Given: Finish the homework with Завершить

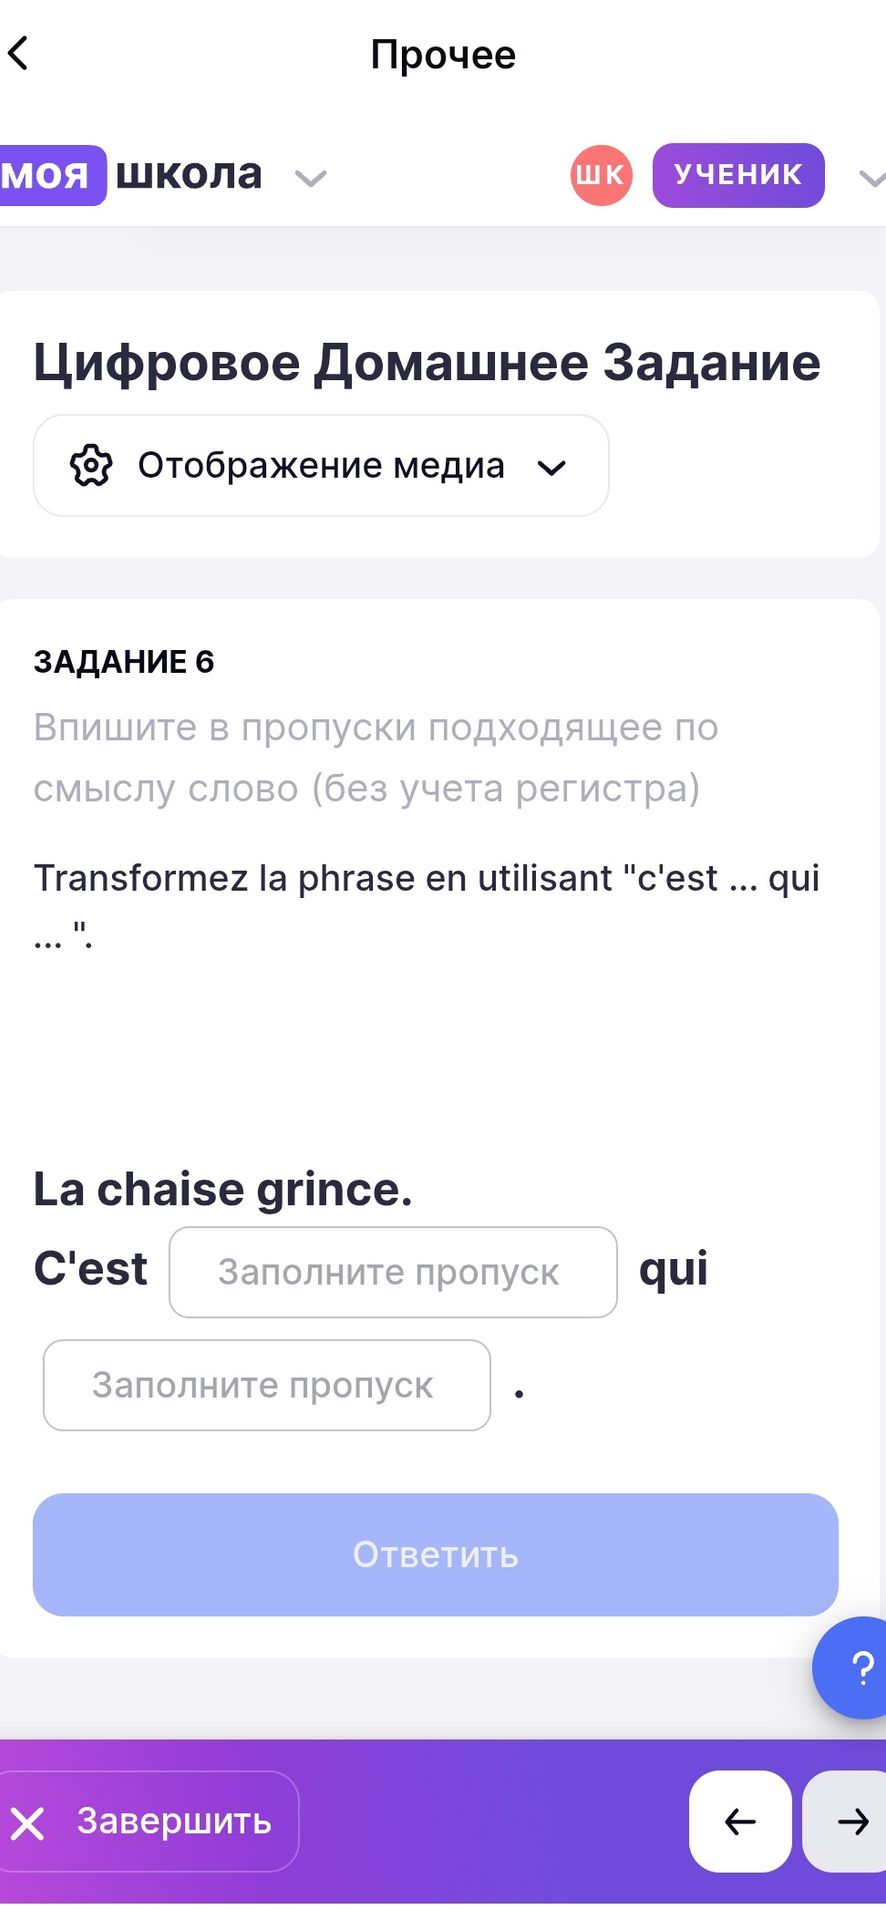Looking at the screenshot, I should point(149,1821).
